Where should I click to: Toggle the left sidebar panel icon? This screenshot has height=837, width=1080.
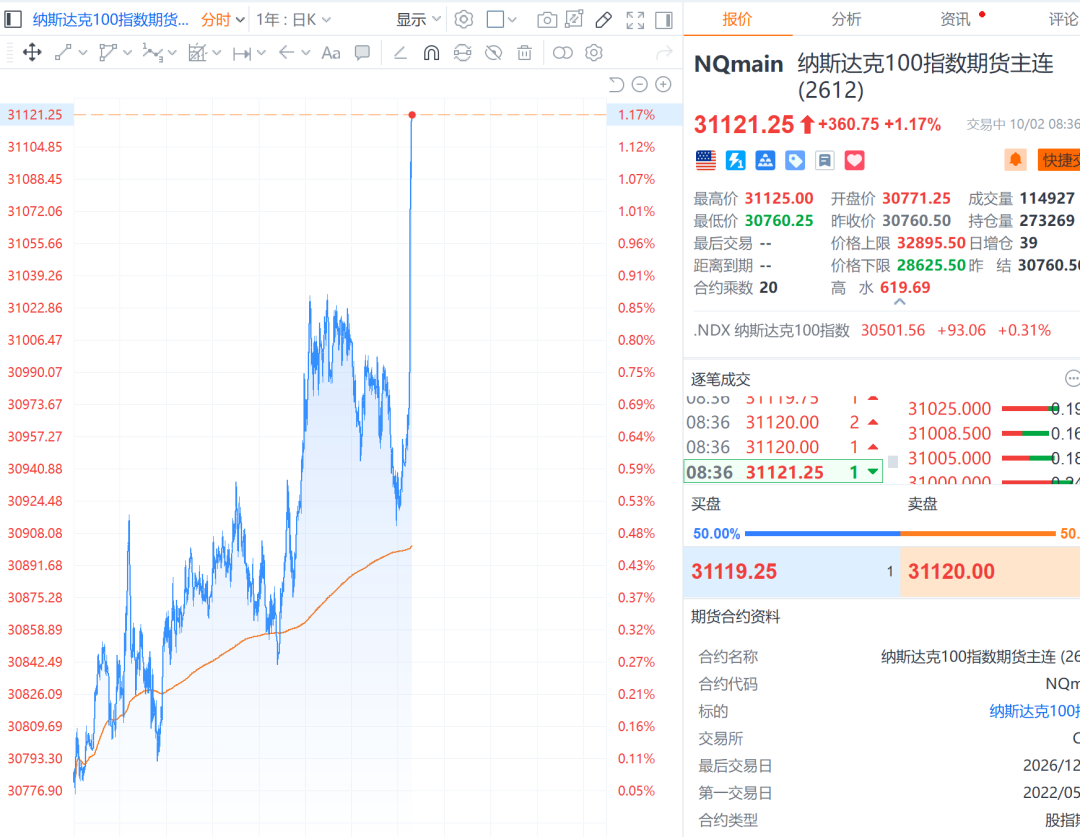click(x=12, y=19)
